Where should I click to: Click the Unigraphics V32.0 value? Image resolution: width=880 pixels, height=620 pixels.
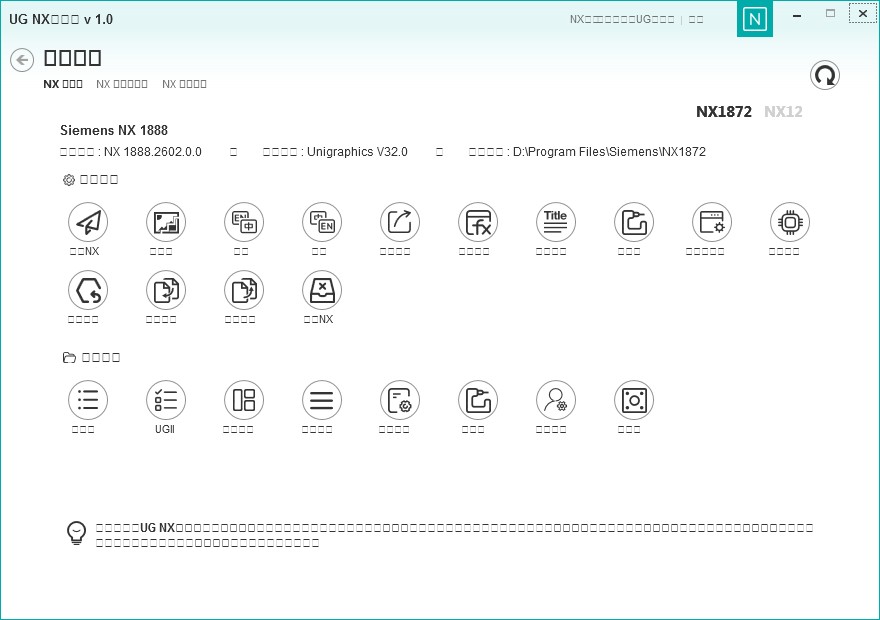coord(358,152)
